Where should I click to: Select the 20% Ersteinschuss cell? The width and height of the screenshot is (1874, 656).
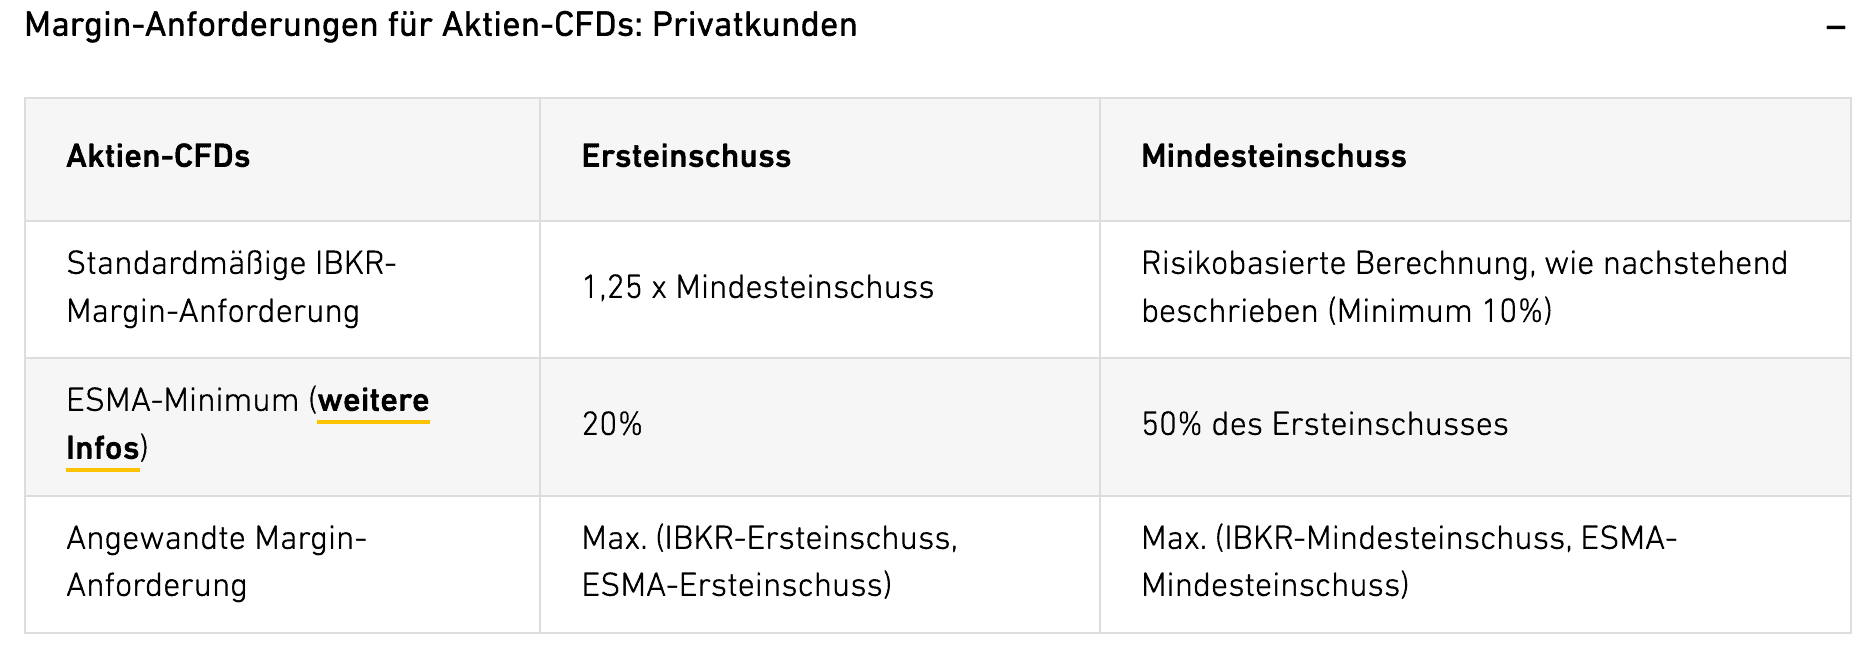[x=612, y=425]
